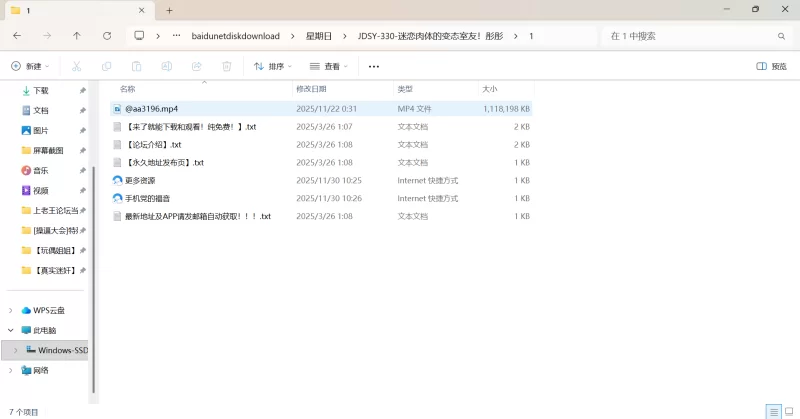Click the Copy icon in toolbar
Screen dimensions: 800x419
click(106, 66)
